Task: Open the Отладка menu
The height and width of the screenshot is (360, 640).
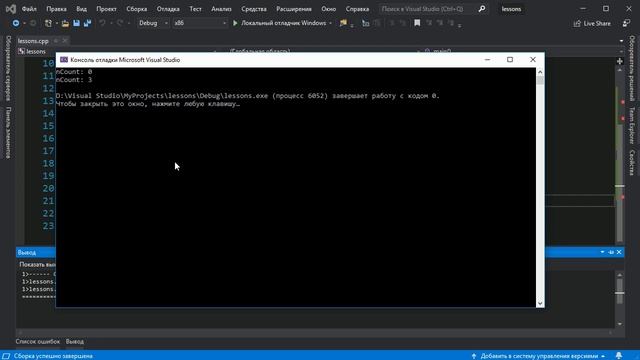Action: (168, 9)
